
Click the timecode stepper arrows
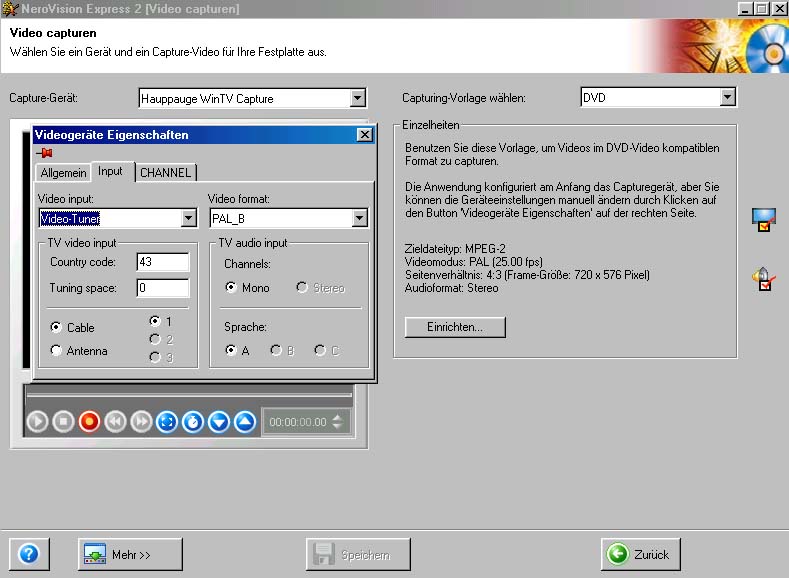click(x=338, y=422)
